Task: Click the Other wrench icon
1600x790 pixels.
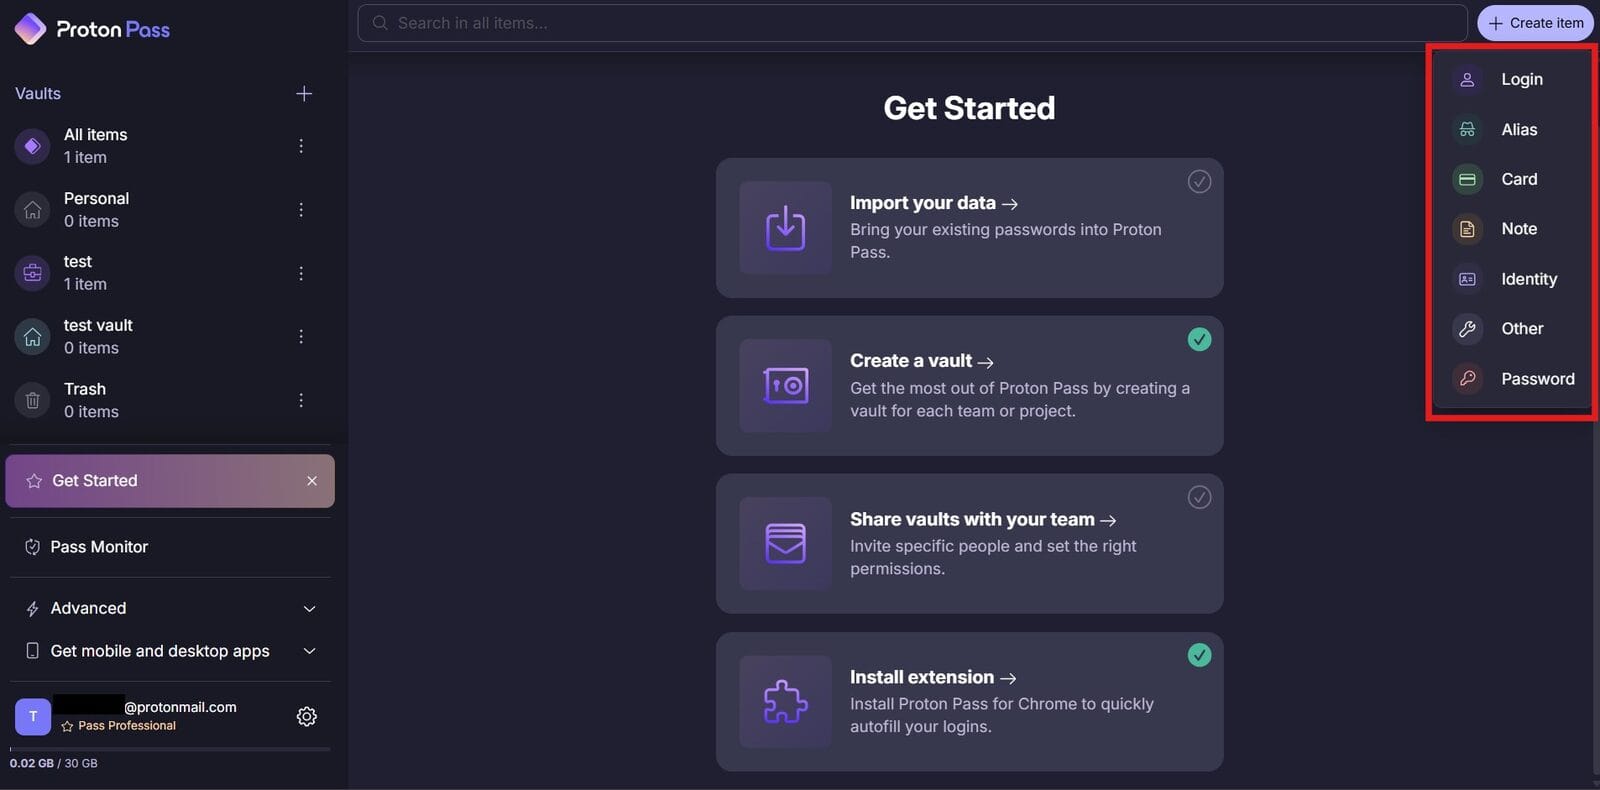Action: (1467, 329)
